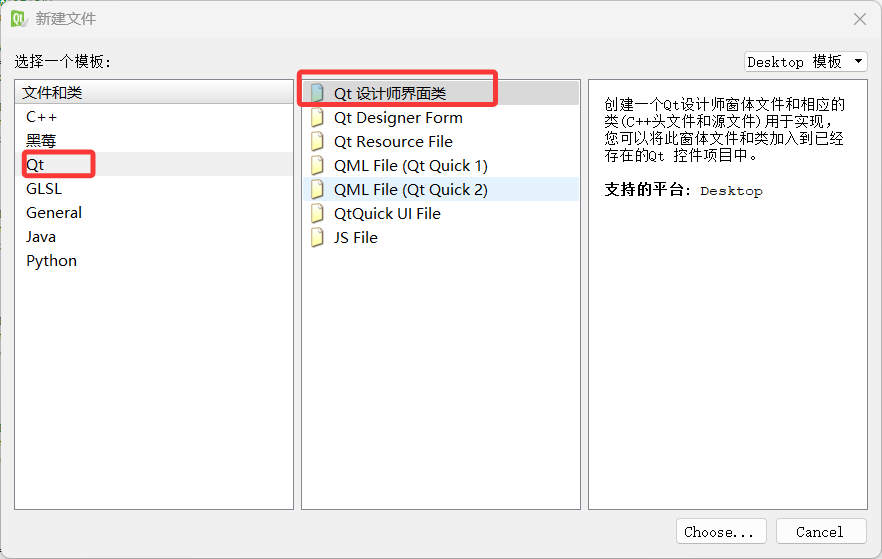Choose the Qt Designer Form template
882x559 pixels.
point(440,118)
